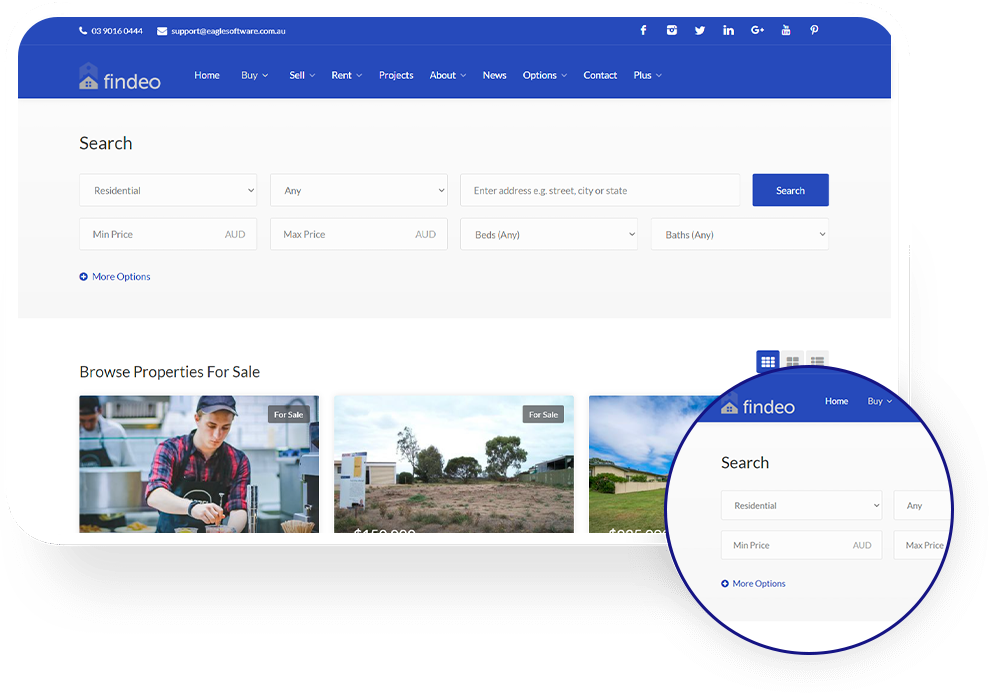
Task: Open the Contact menu item
Action: pyautogui.click(x=600, y=75)
